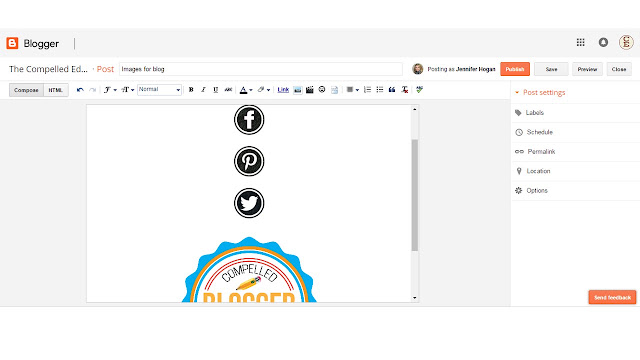Toggle italic formatting
Screen dimensions: 640x360
(203, 90)
